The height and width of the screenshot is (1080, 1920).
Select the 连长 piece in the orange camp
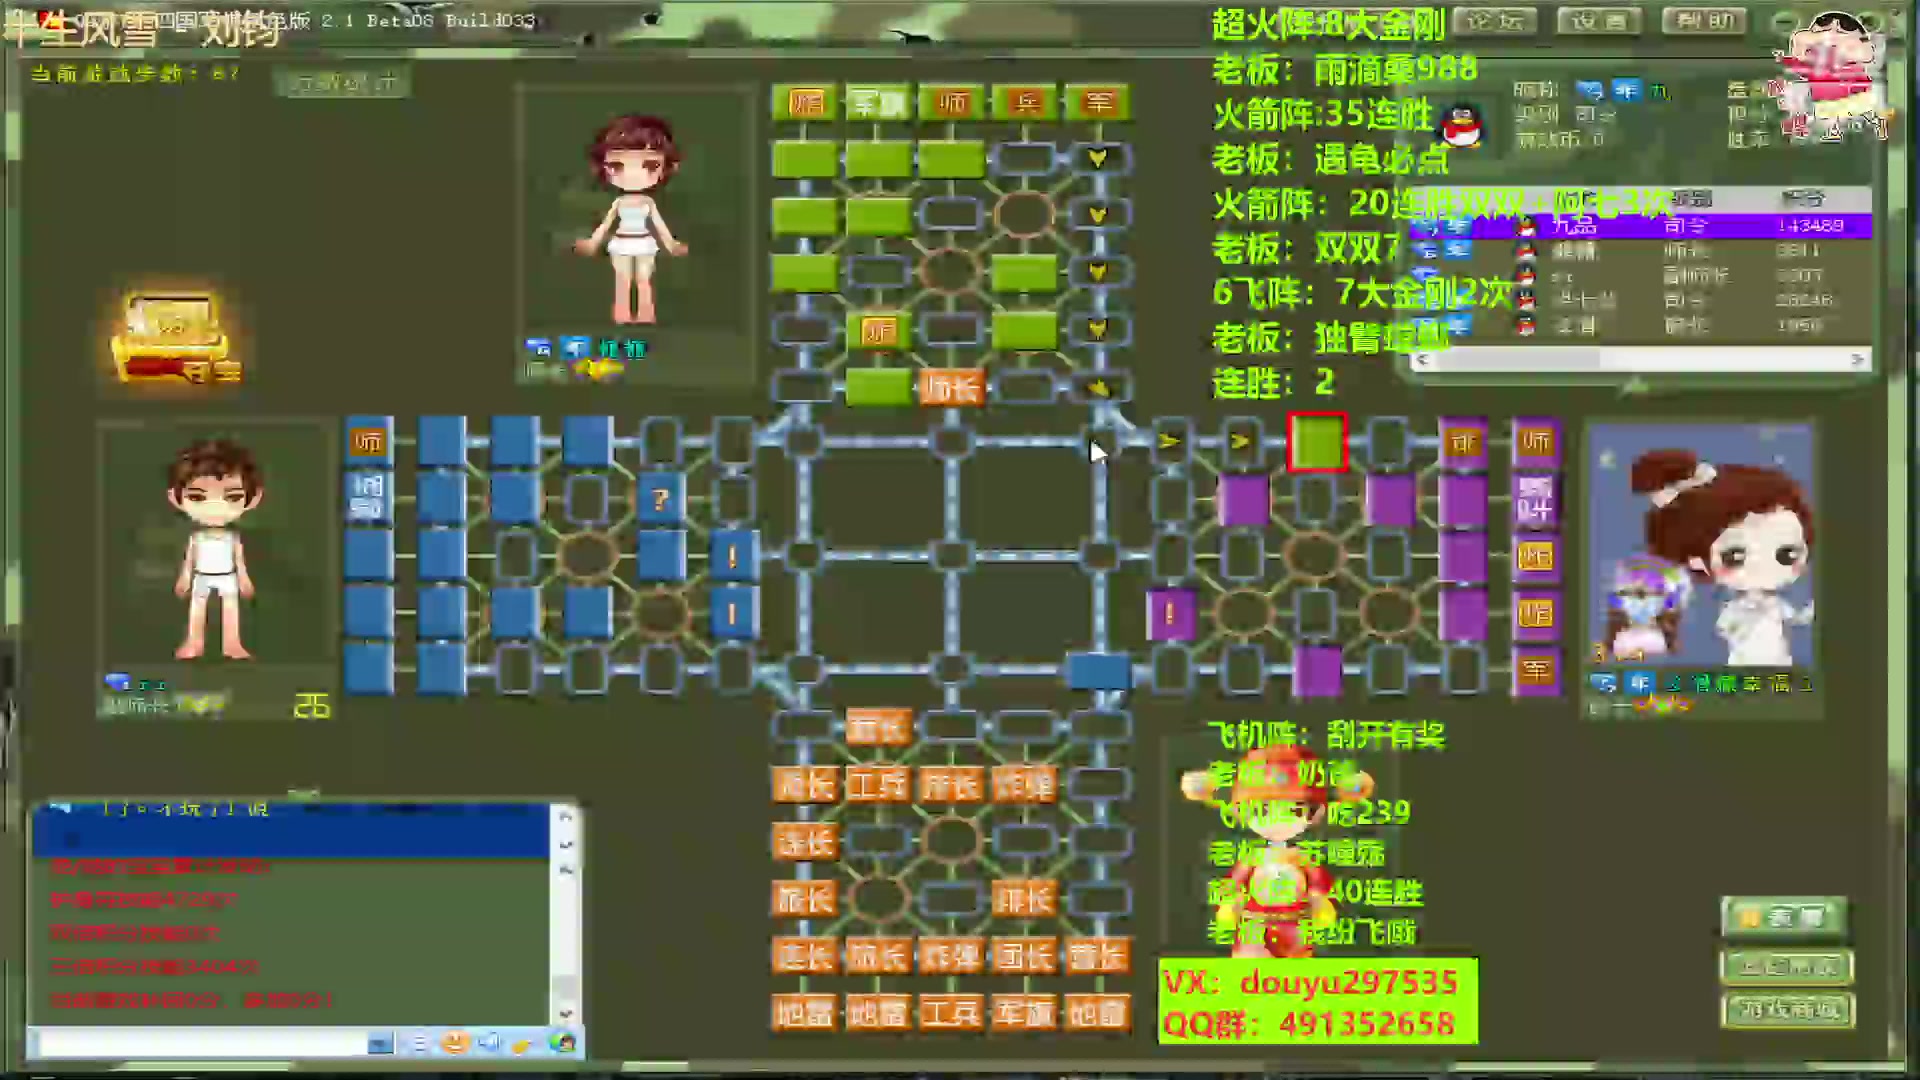pos(805,842)
